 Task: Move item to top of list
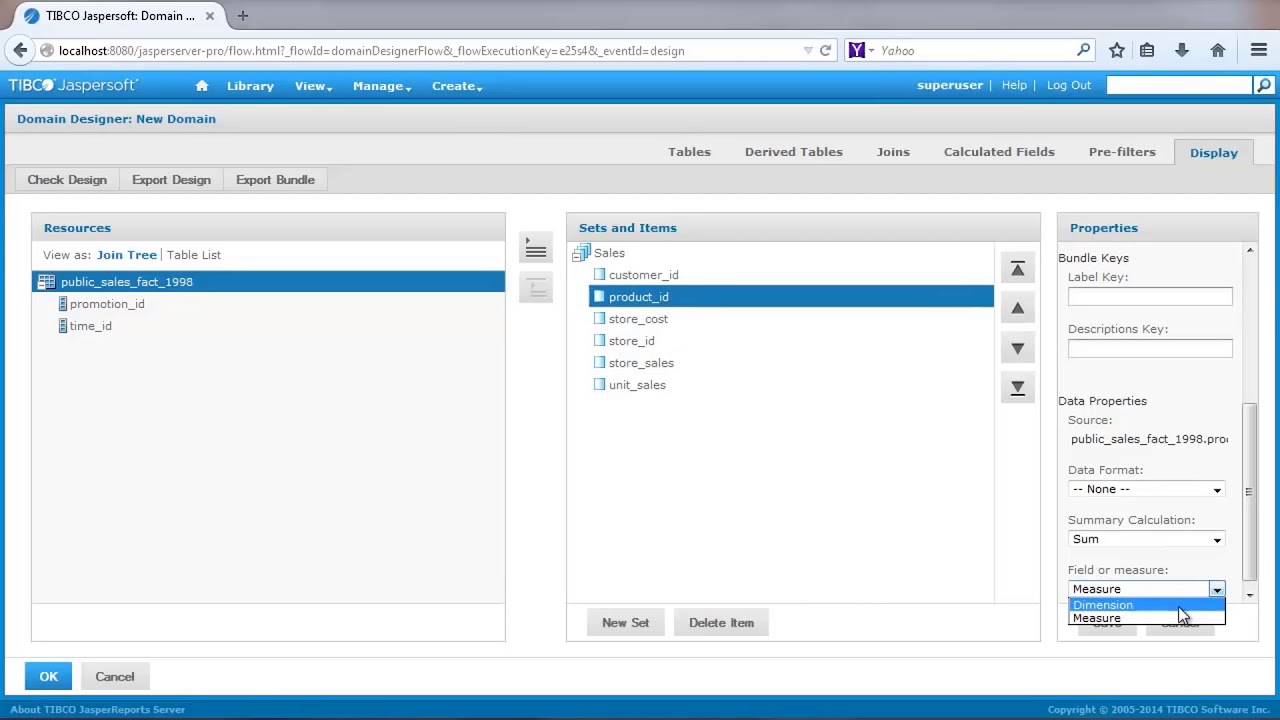pyautogui.click(x=1017, y=269)
